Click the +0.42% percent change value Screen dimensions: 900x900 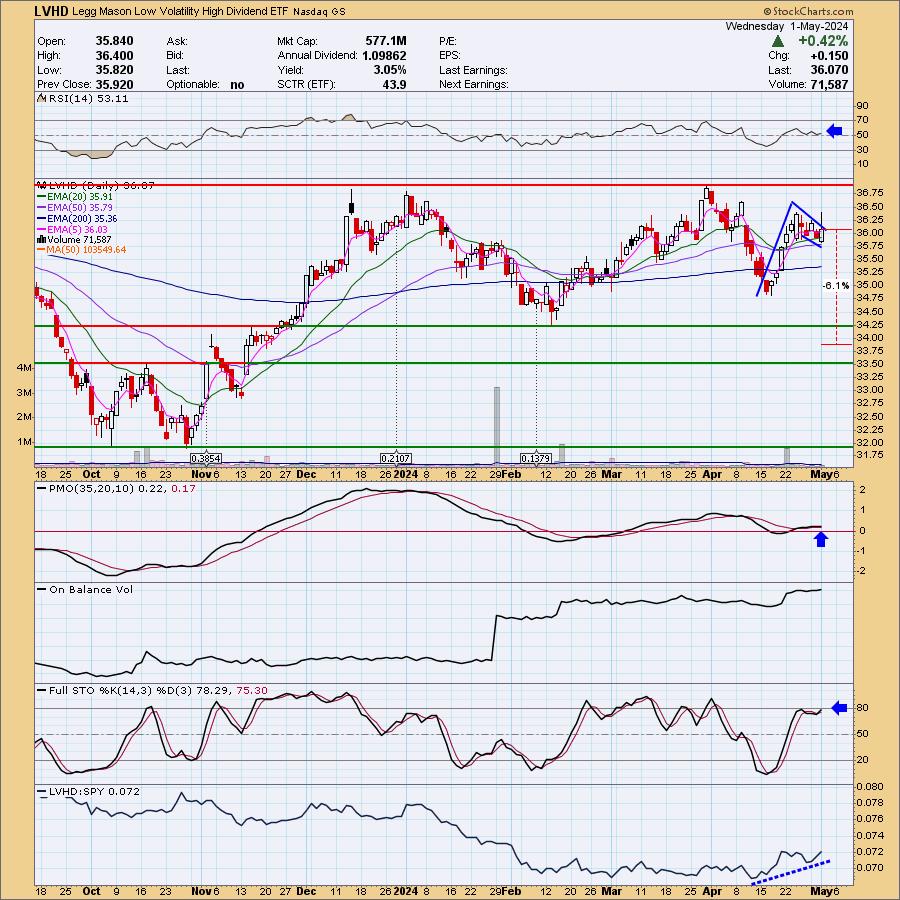point(823,41)
